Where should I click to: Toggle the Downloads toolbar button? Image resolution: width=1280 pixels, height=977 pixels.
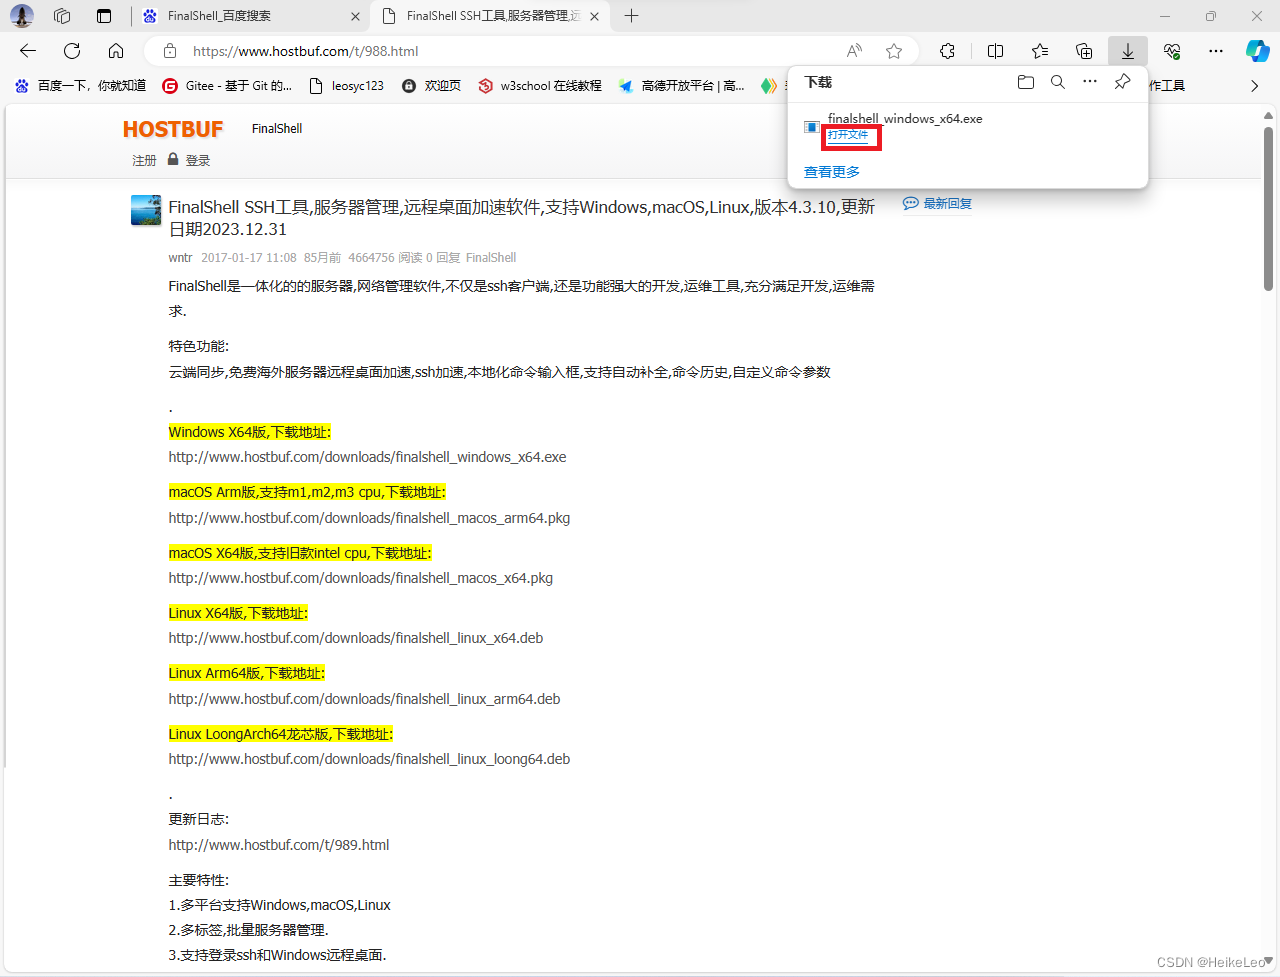click(x=1128, y=51)
